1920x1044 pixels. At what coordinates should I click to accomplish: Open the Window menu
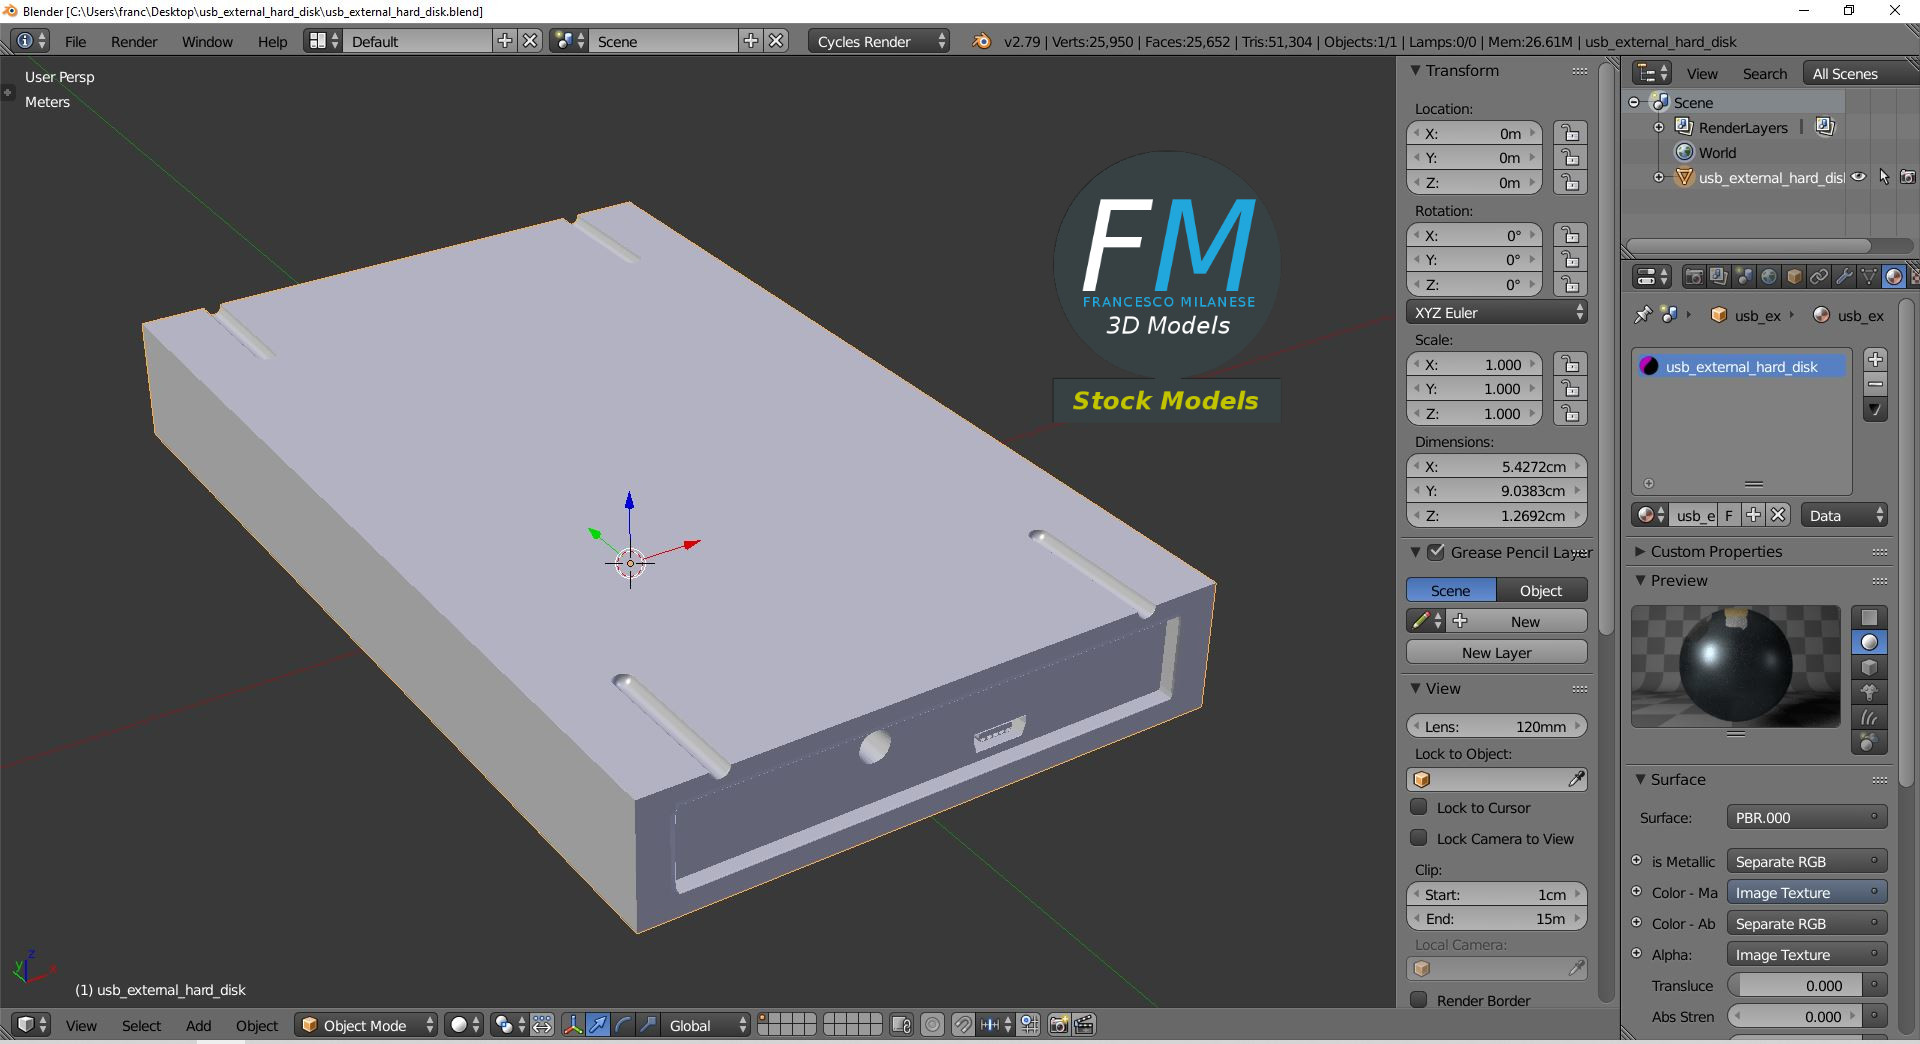coord(207,42)
